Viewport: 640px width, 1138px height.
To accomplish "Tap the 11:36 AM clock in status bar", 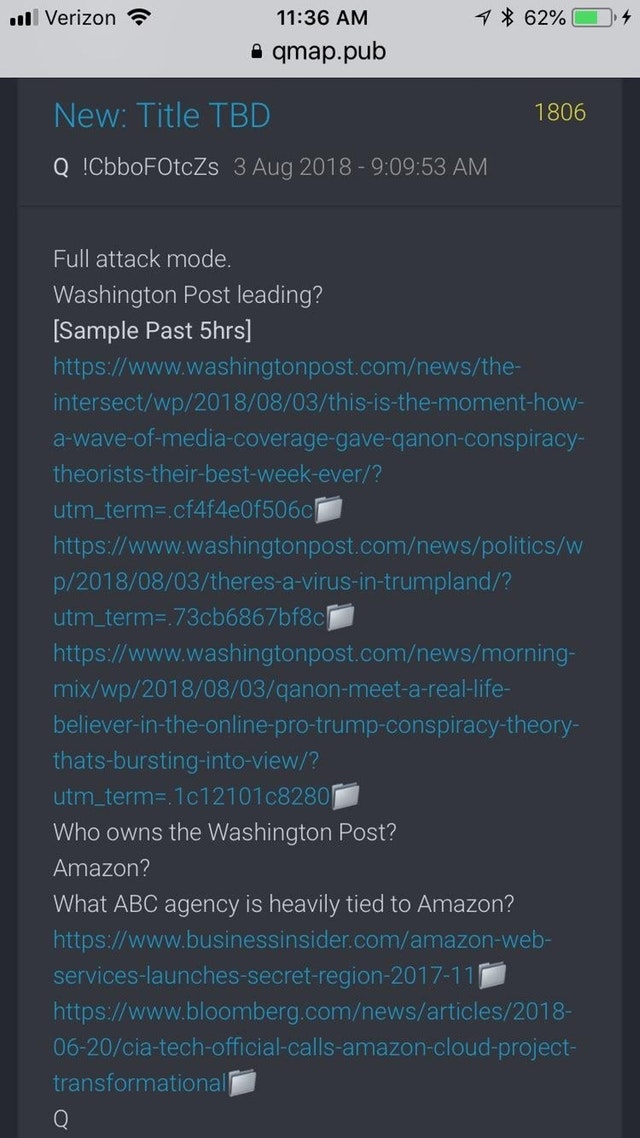I will tap(322, 17).
